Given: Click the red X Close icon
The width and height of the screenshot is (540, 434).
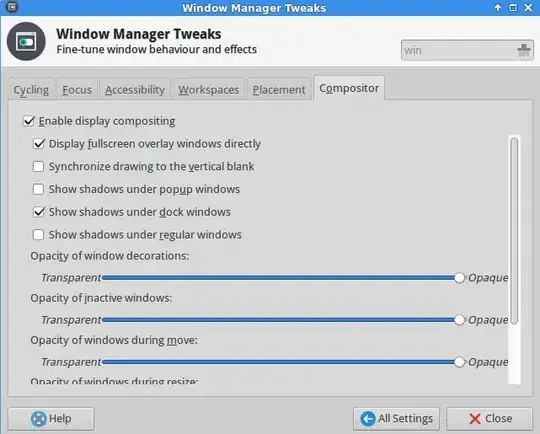Looking at the screenshot, I should [475, 419].
